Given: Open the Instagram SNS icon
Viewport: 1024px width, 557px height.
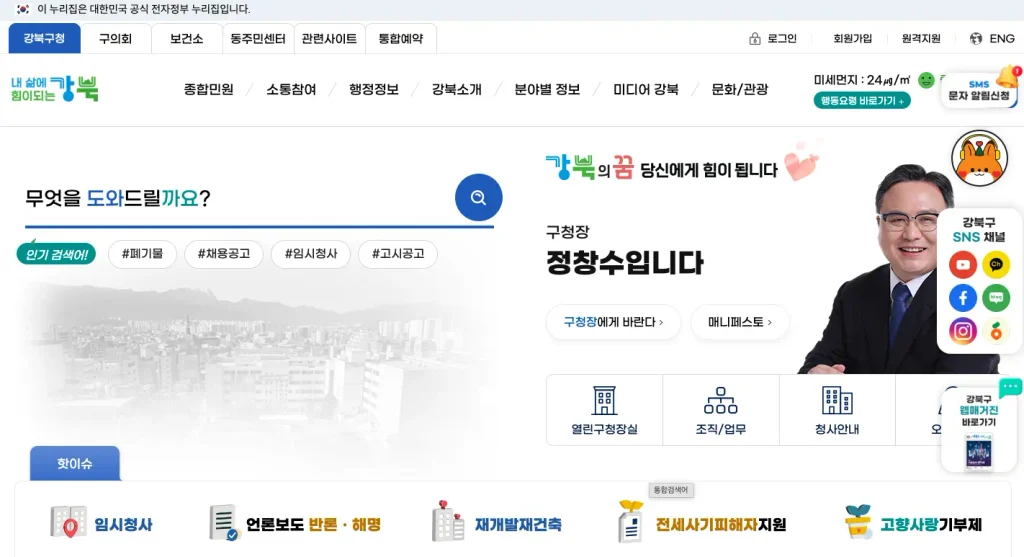Looking at the screenshot, I should [963, 331].
